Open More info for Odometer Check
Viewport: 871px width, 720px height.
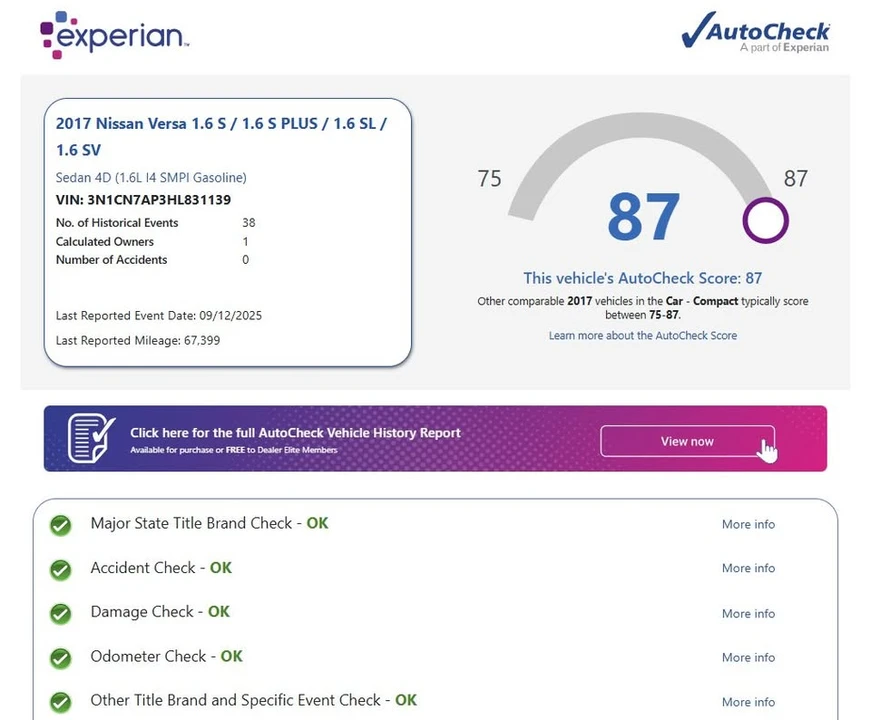[748, 657]
